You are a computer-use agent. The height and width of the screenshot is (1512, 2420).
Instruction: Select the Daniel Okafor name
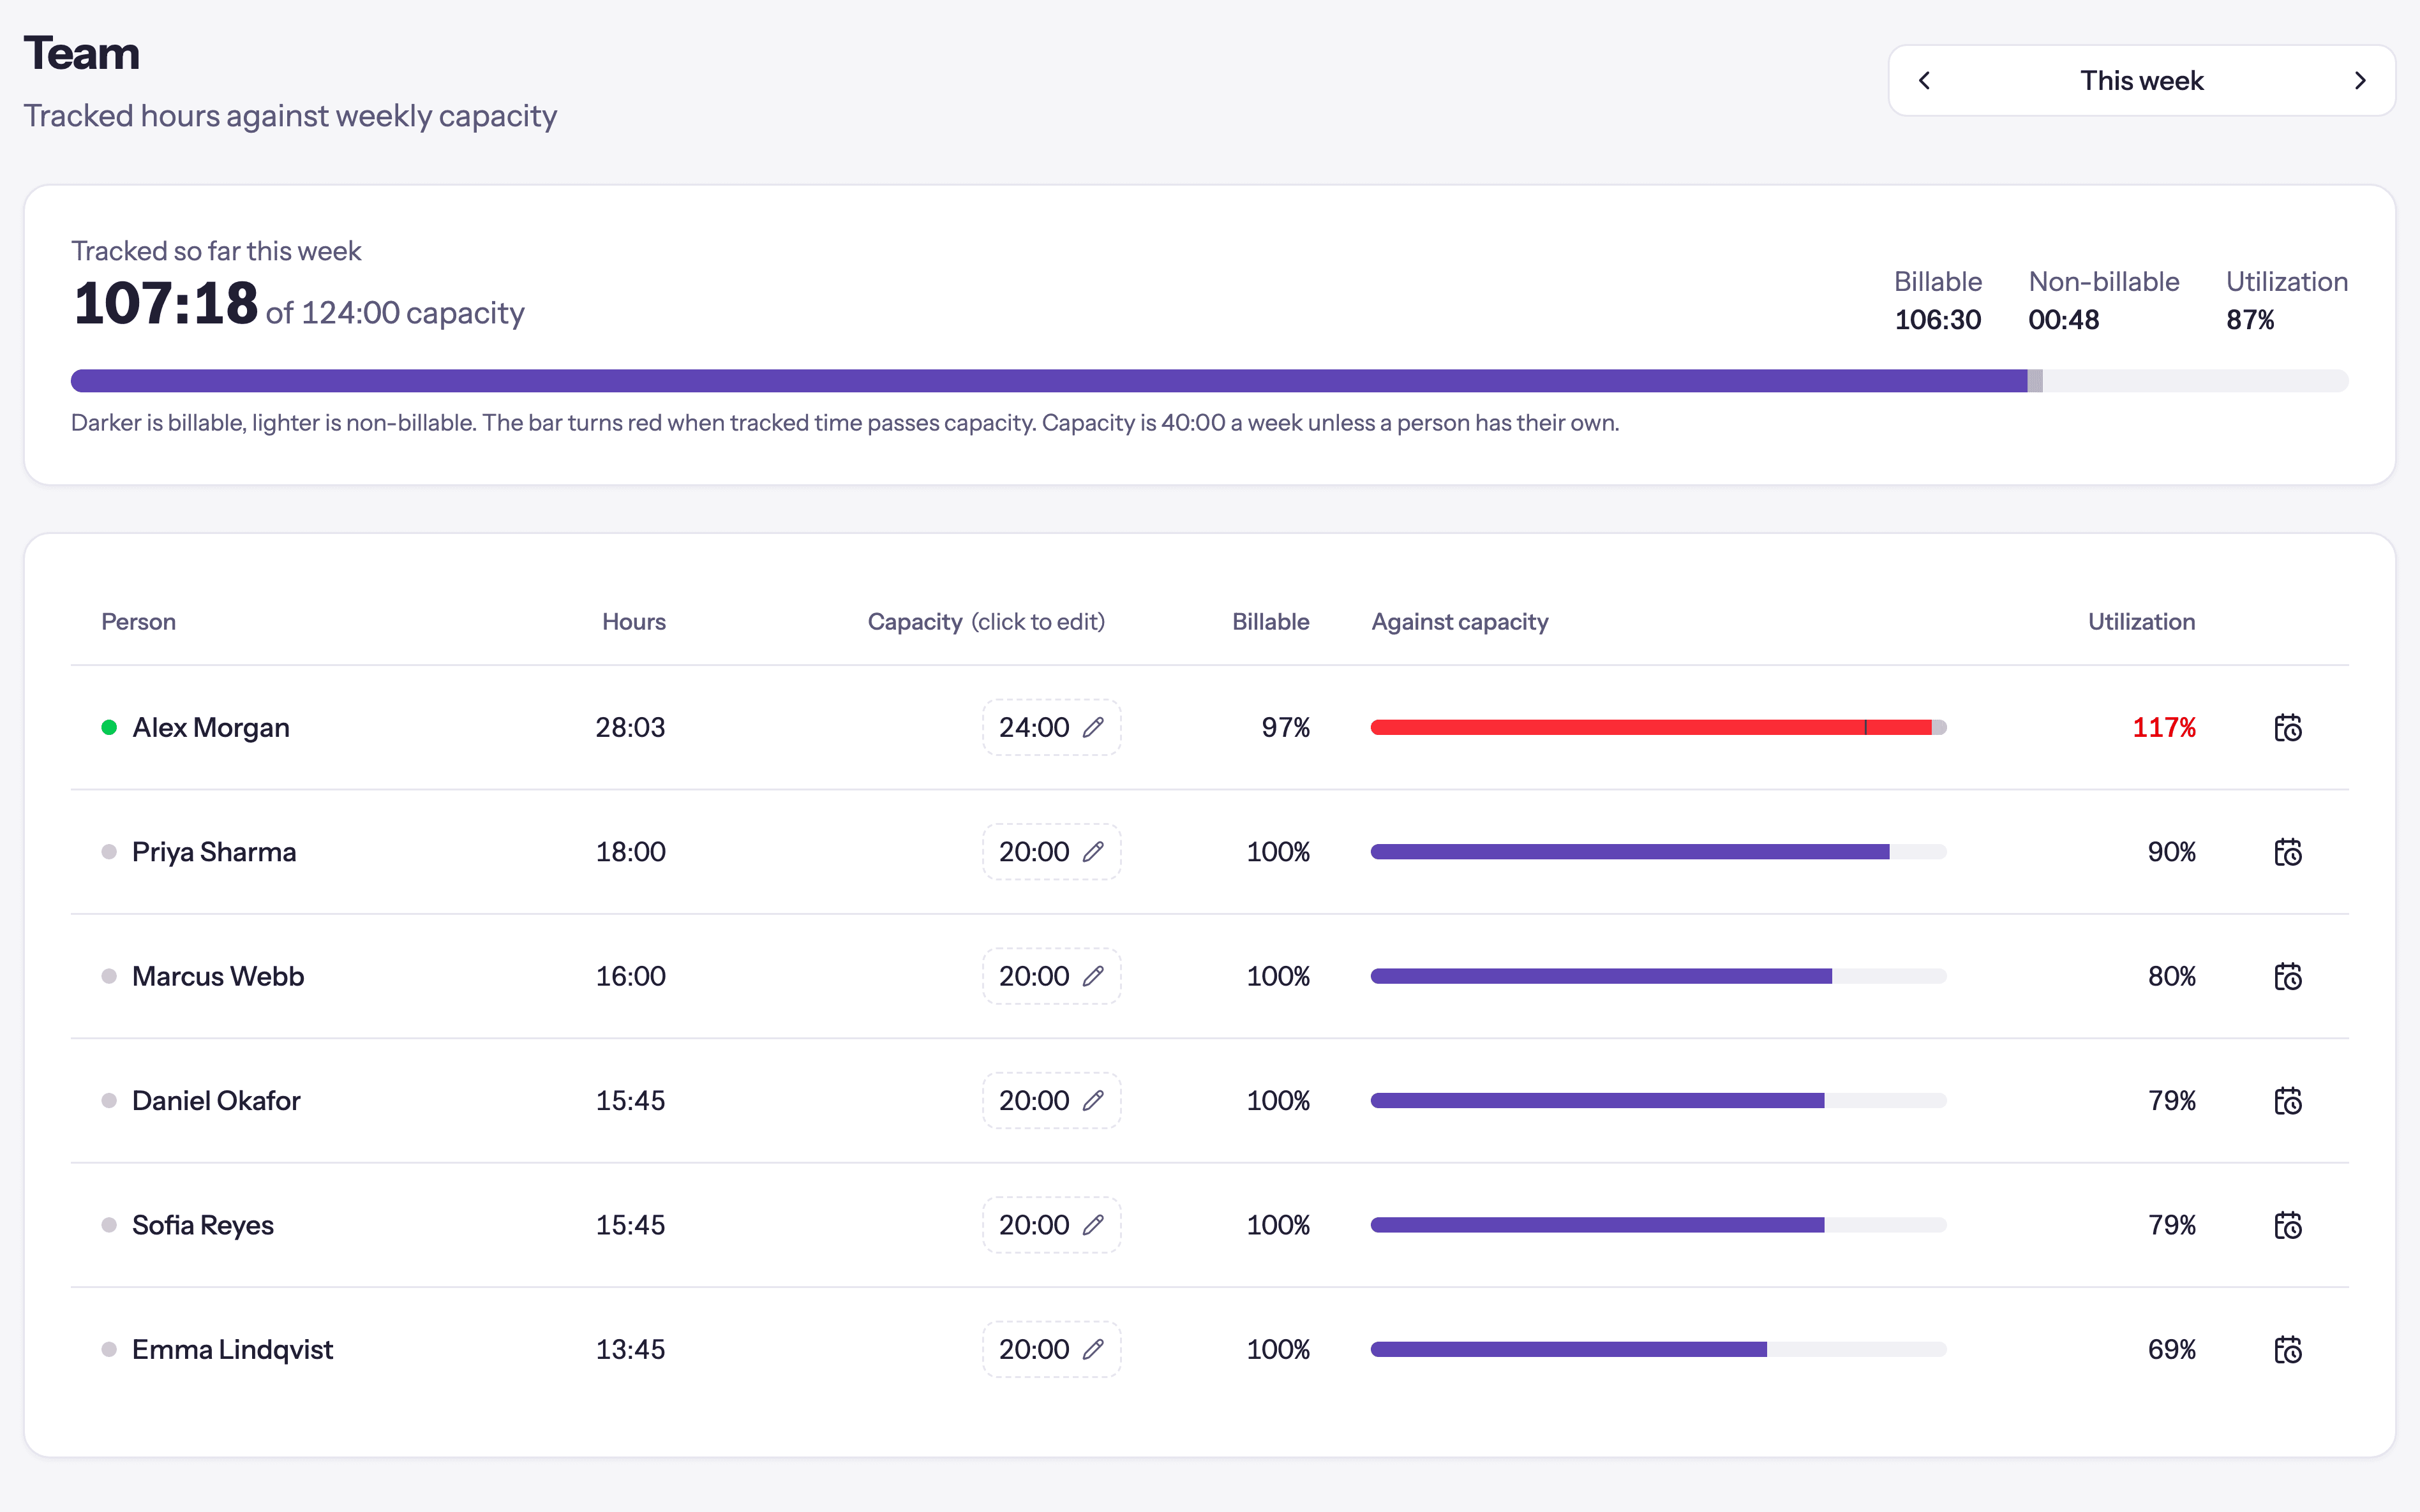tap(216, 1100)
